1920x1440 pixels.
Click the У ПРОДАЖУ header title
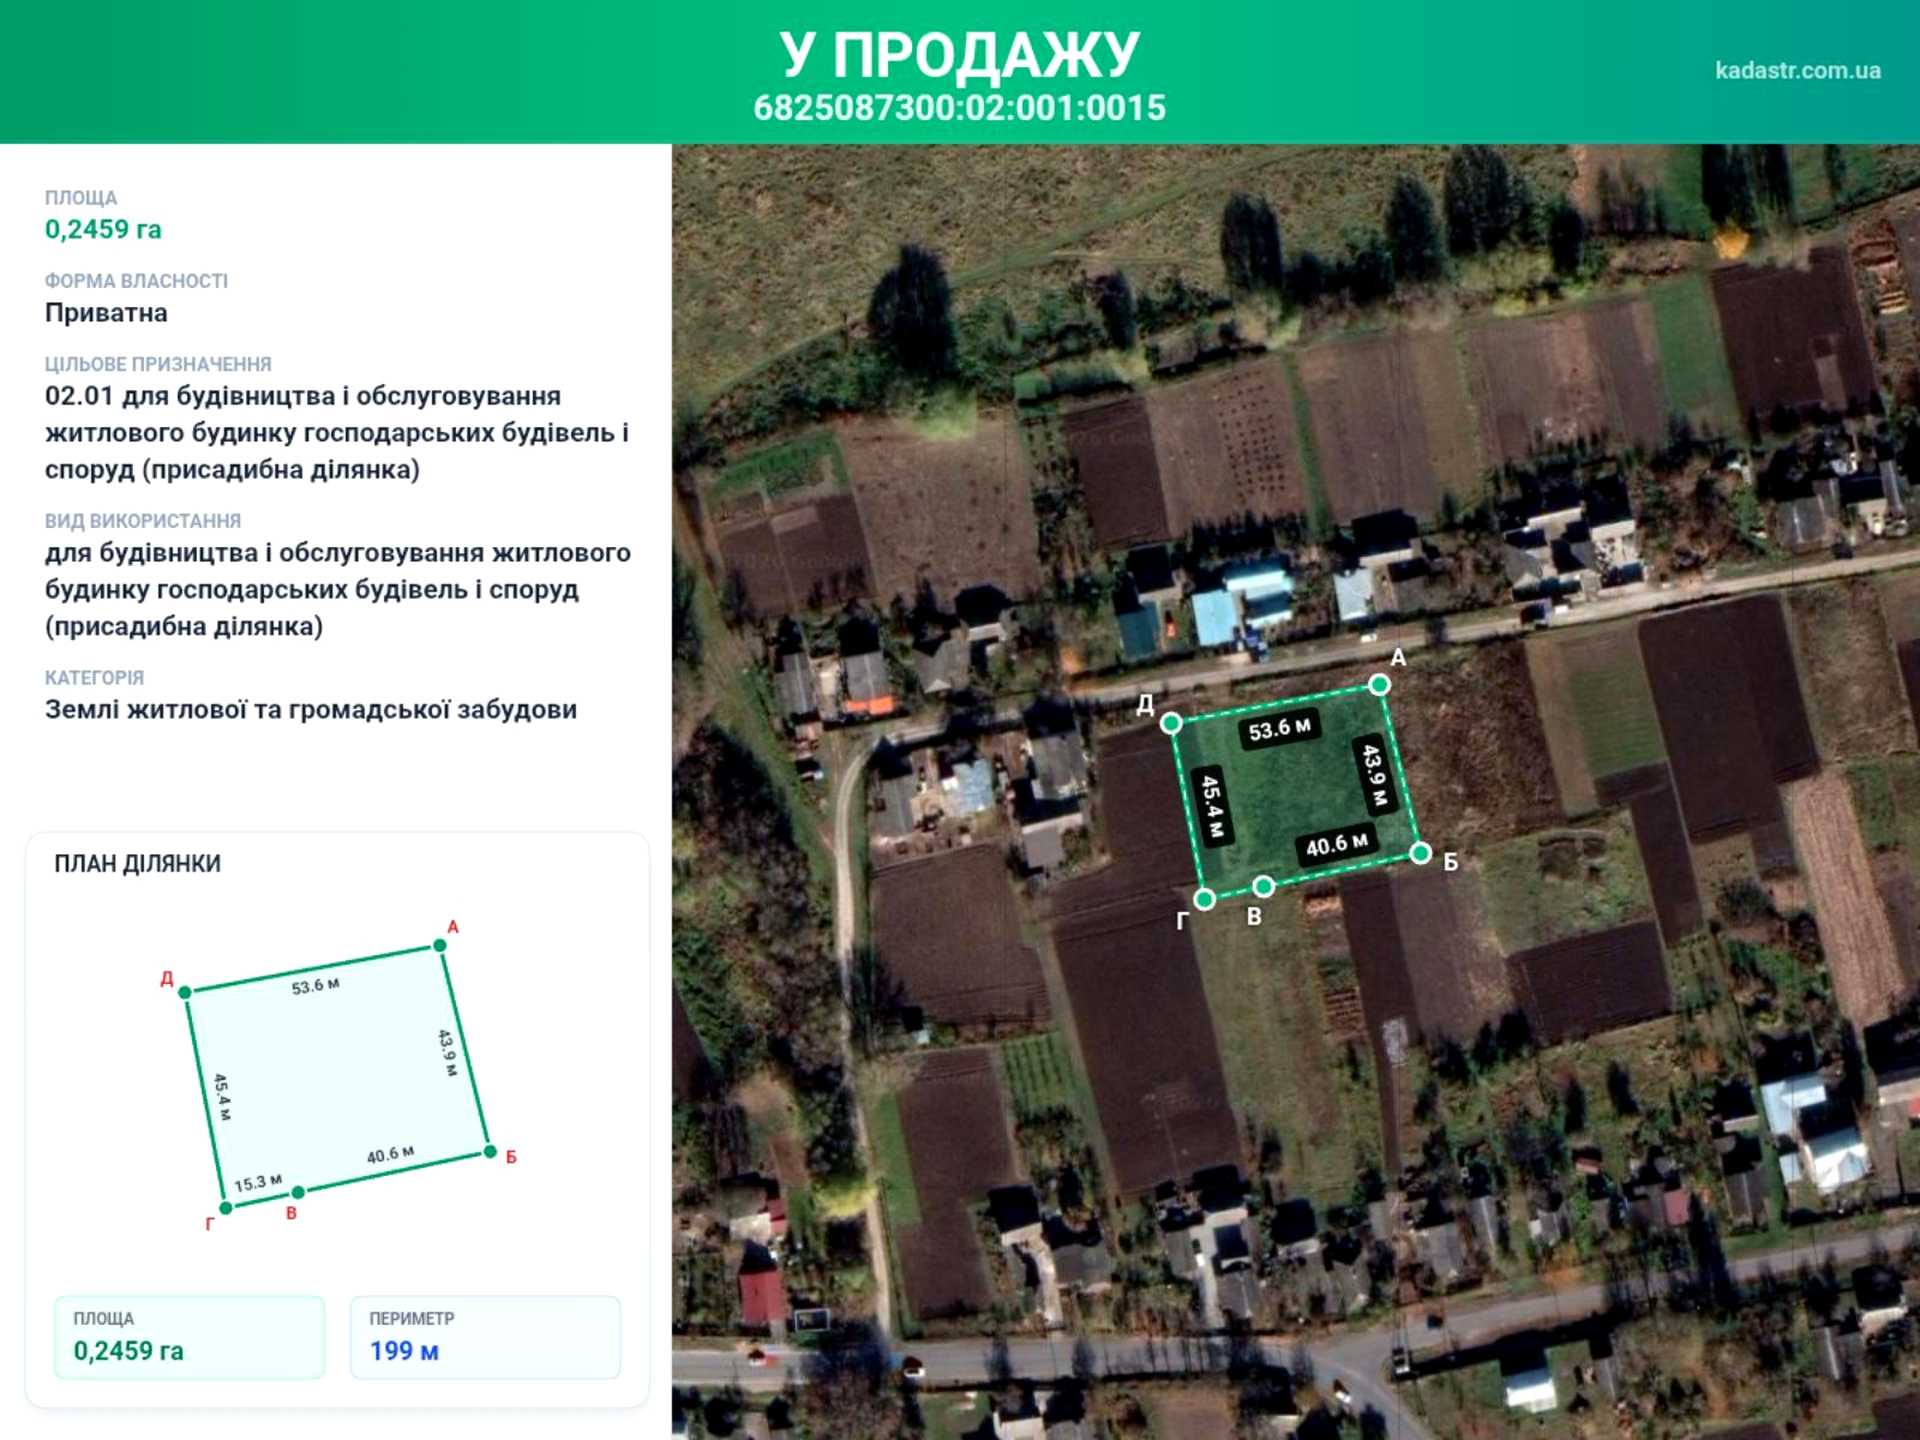960,54
